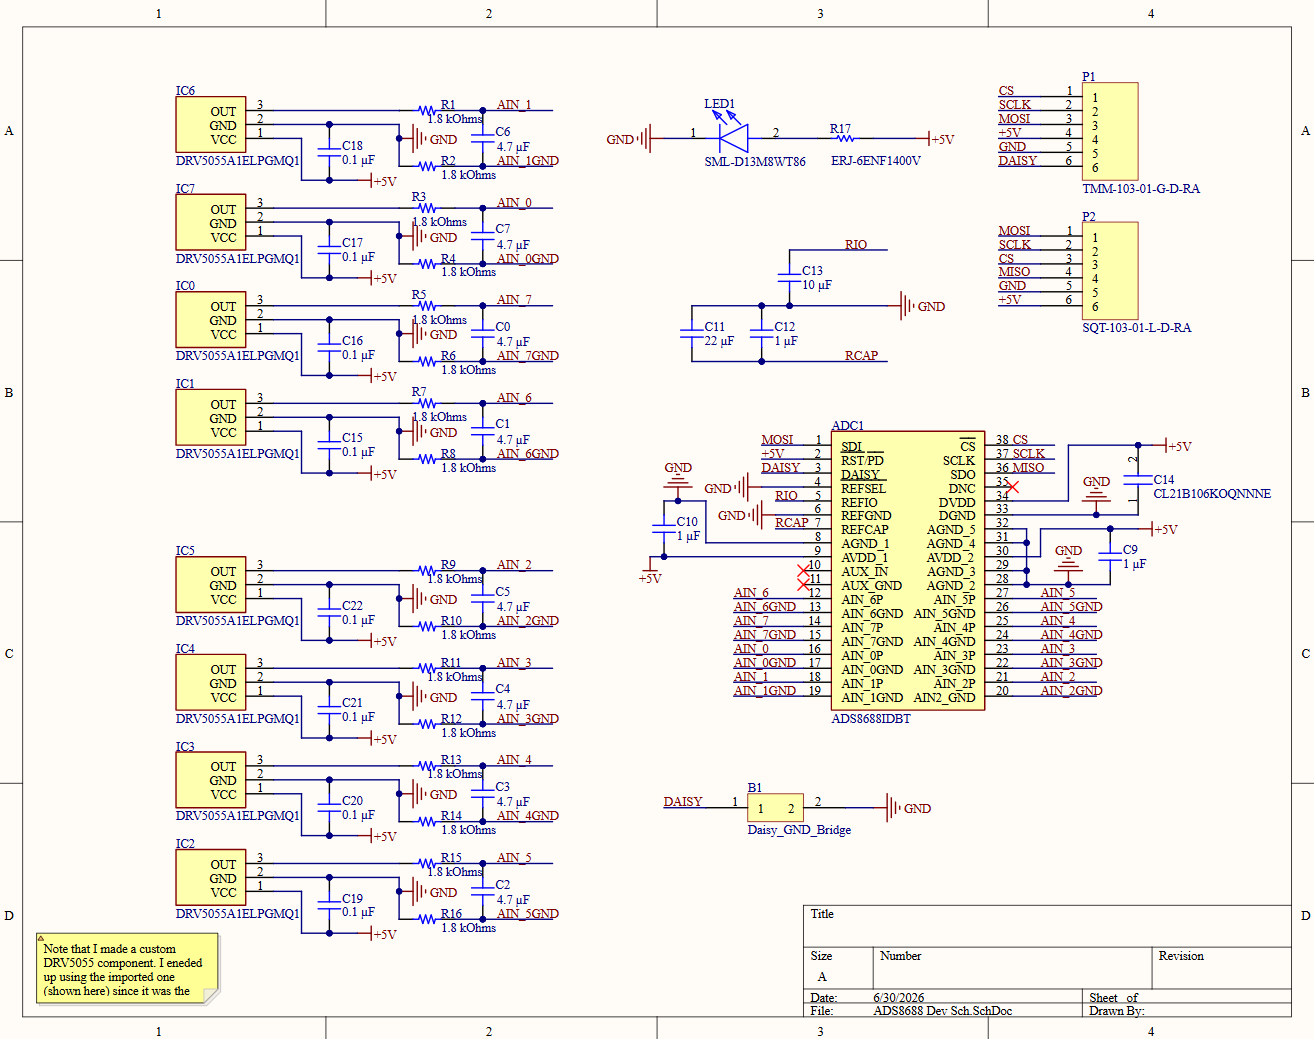Click the AIN_5GND net label near R16
This screenshot has width=1314, height=1039.
[528, 913]
